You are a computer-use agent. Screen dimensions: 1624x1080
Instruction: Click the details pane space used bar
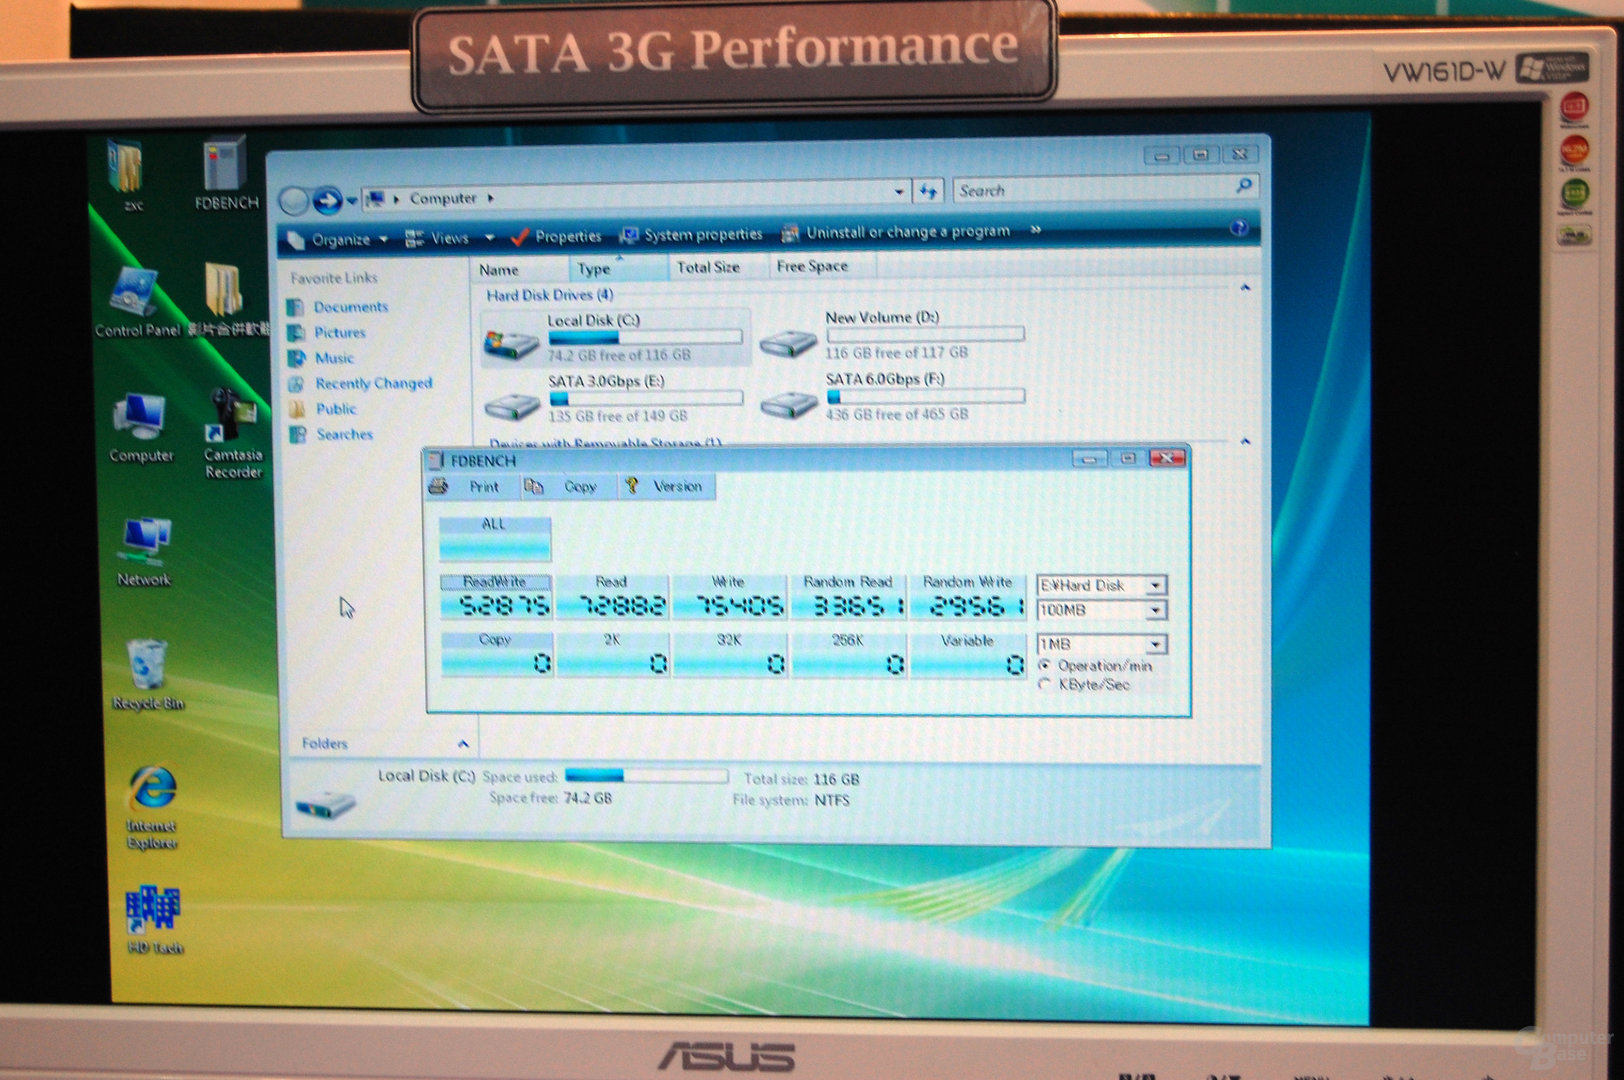[x=646, y=775]
